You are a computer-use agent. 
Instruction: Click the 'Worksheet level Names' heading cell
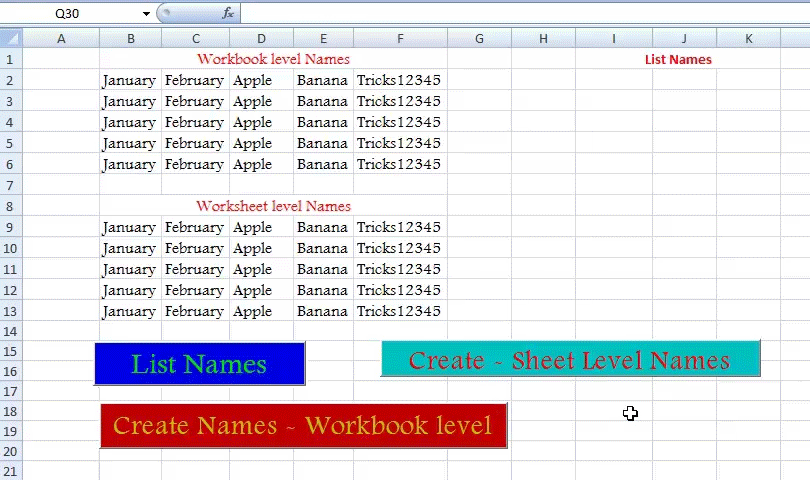(x=273, y=206)
